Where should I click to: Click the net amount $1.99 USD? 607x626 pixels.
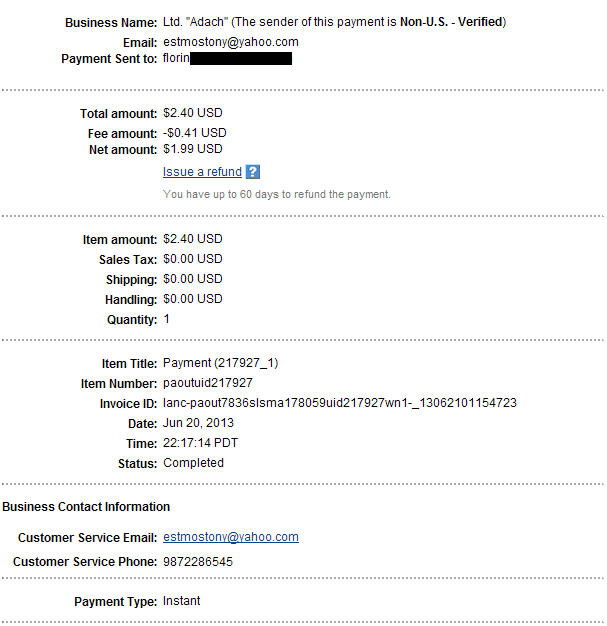coord(192,149)
